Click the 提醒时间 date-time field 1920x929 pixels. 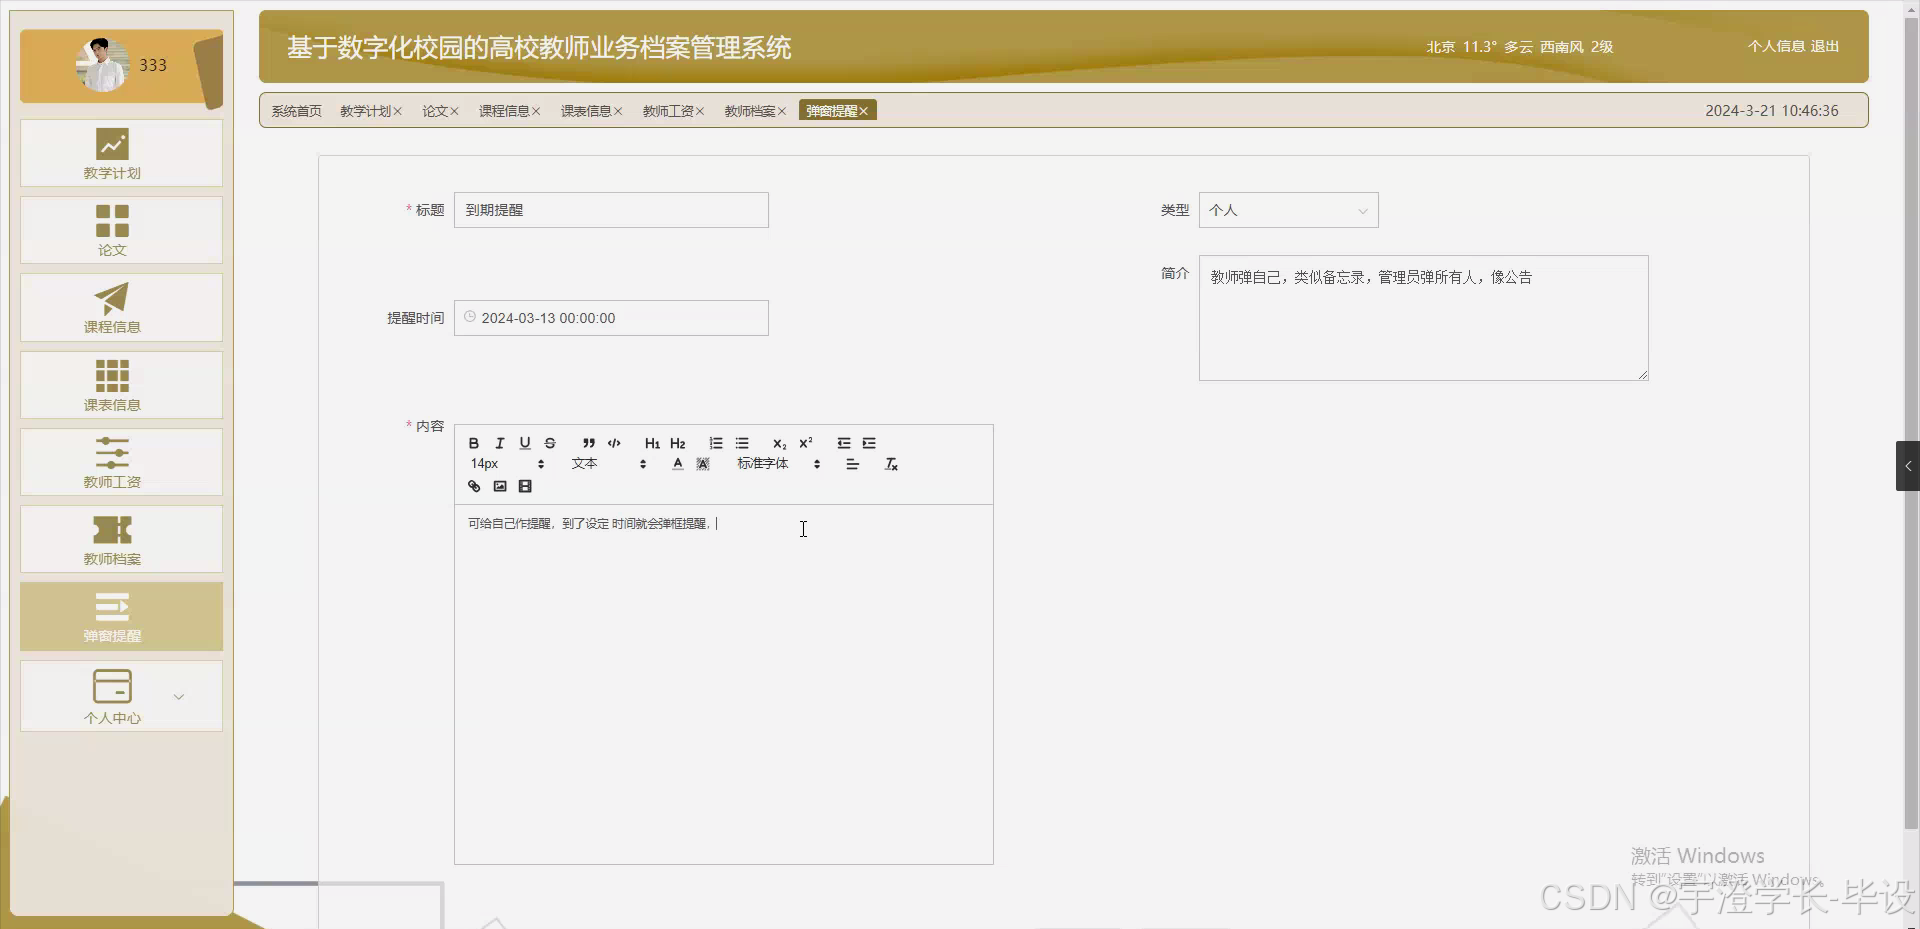tap(611, 317)
